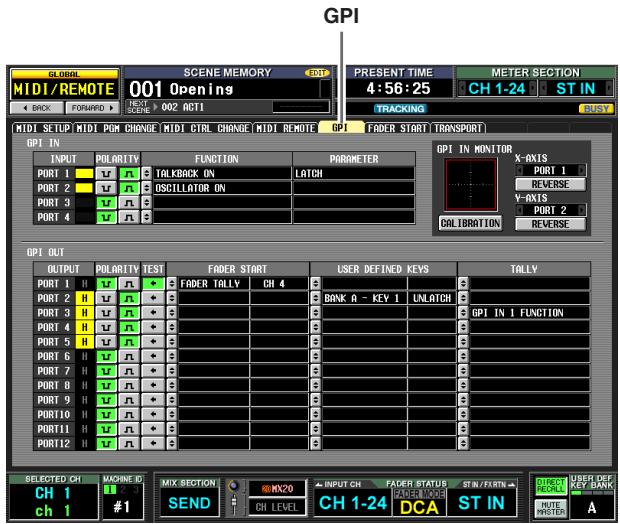
Task: Set GPI OUT PORT 8 to negative polarity
Action: 106,385
